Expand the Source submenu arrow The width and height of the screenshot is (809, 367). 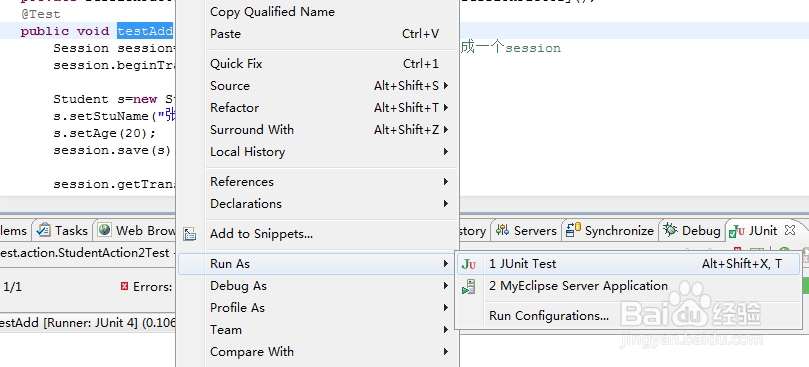[x=446, y=86]
